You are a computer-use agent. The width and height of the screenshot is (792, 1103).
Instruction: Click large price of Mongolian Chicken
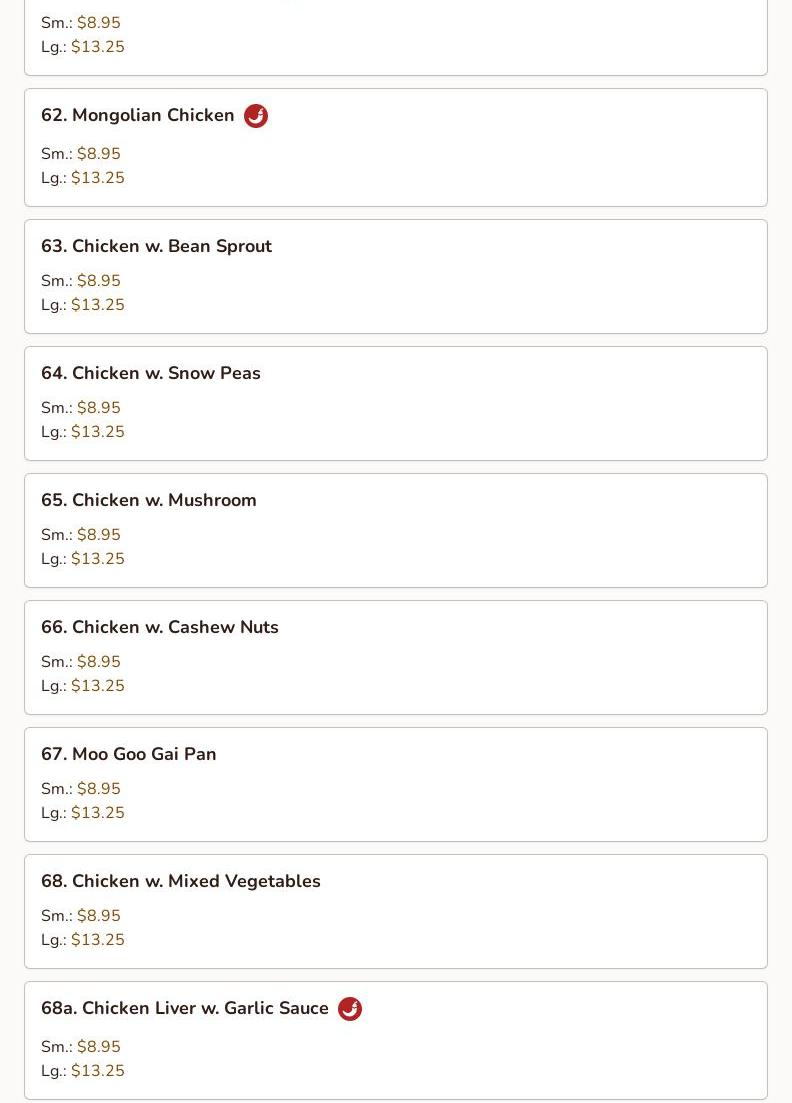point(97,178)
